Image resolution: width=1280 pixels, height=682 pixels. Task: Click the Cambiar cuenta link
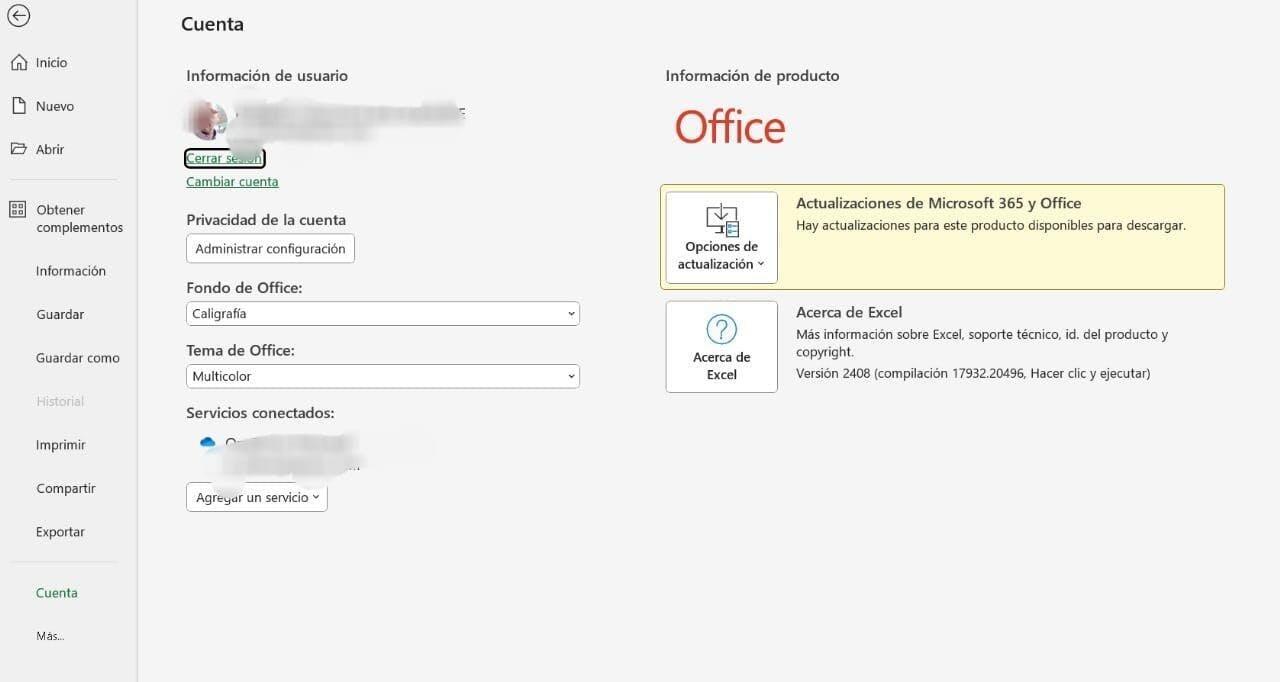[x=232, y=181]
